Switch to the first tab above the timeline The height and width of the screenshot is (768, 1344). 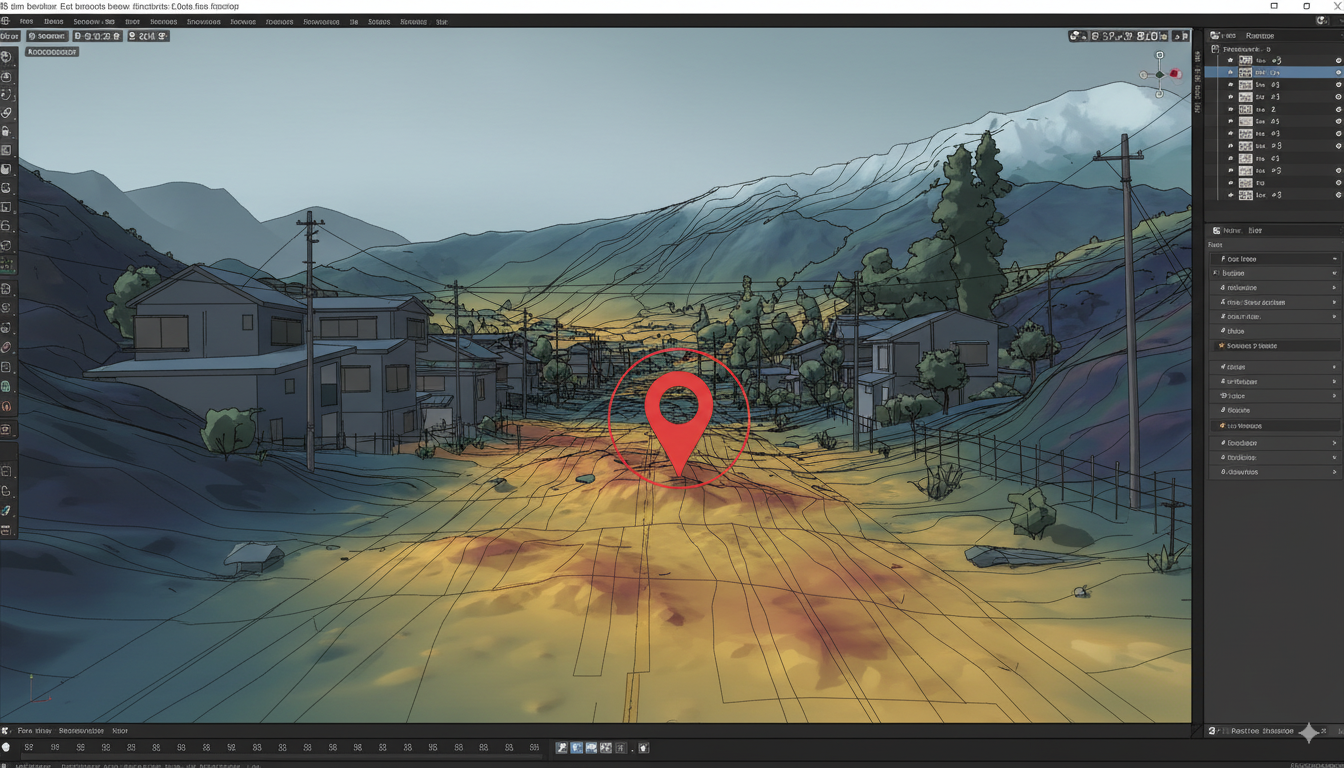pos(34,731)
